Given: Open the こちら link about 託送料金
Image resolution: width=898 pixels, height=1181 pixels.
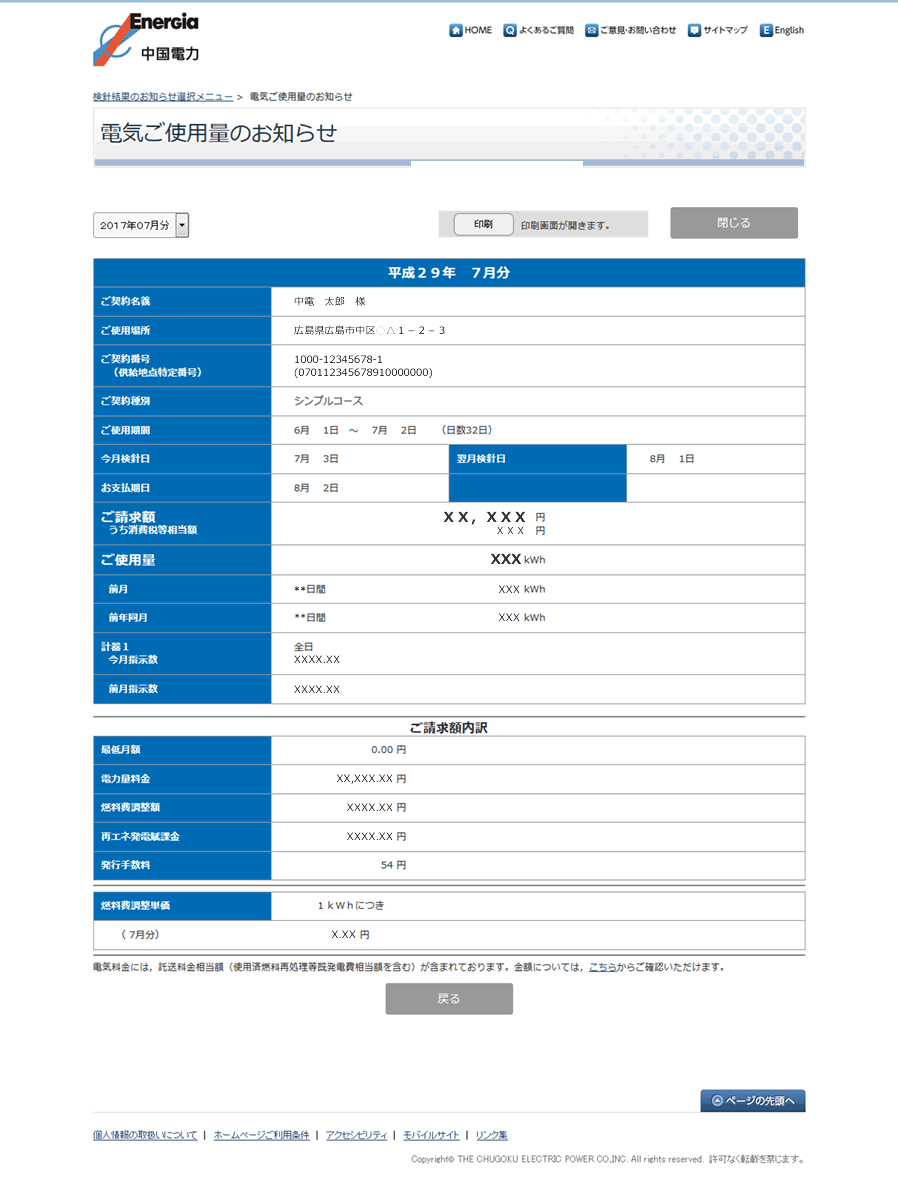Looking at the screenshot, I should pyautogui.click(x=603, y=967).
